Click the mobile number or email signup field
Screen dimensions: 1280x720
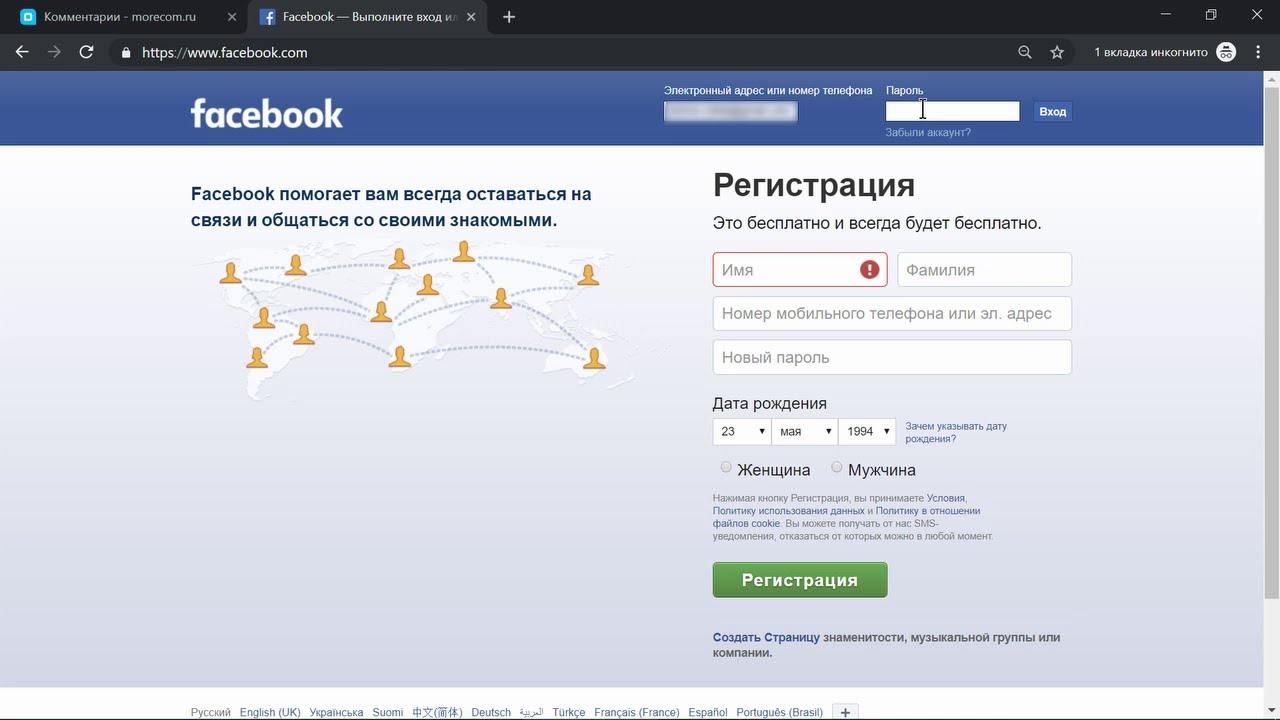(892, 314)
